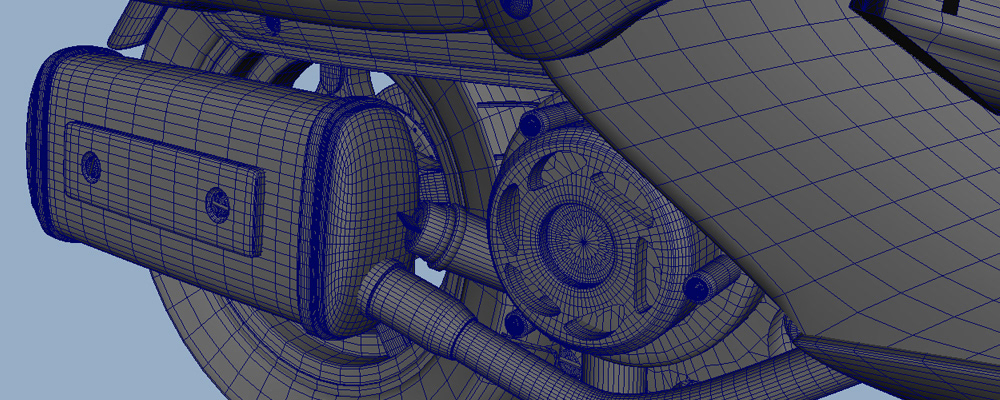Click the bottom bolt under the round cover
This screenshot has width=1000, height=400.
[516, 323]
